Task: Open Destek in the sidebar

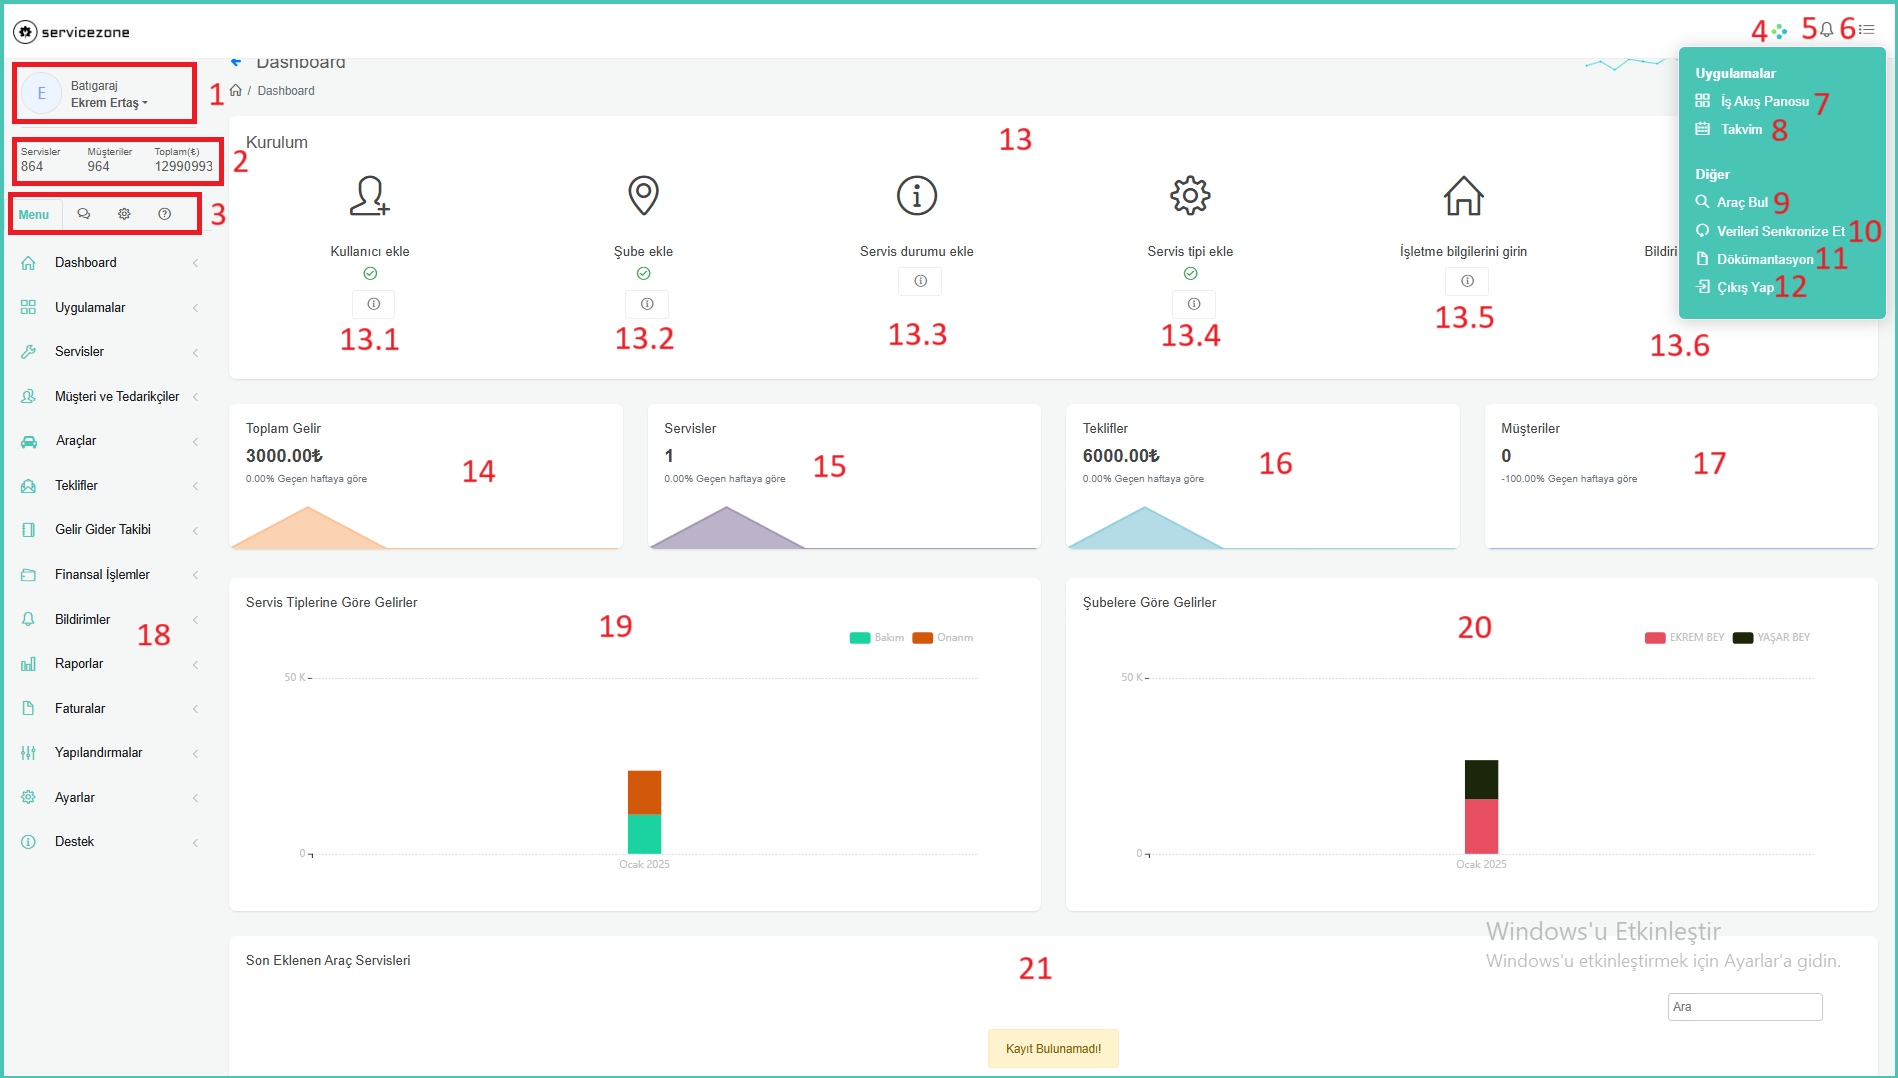Action: [x=74, y=842]
